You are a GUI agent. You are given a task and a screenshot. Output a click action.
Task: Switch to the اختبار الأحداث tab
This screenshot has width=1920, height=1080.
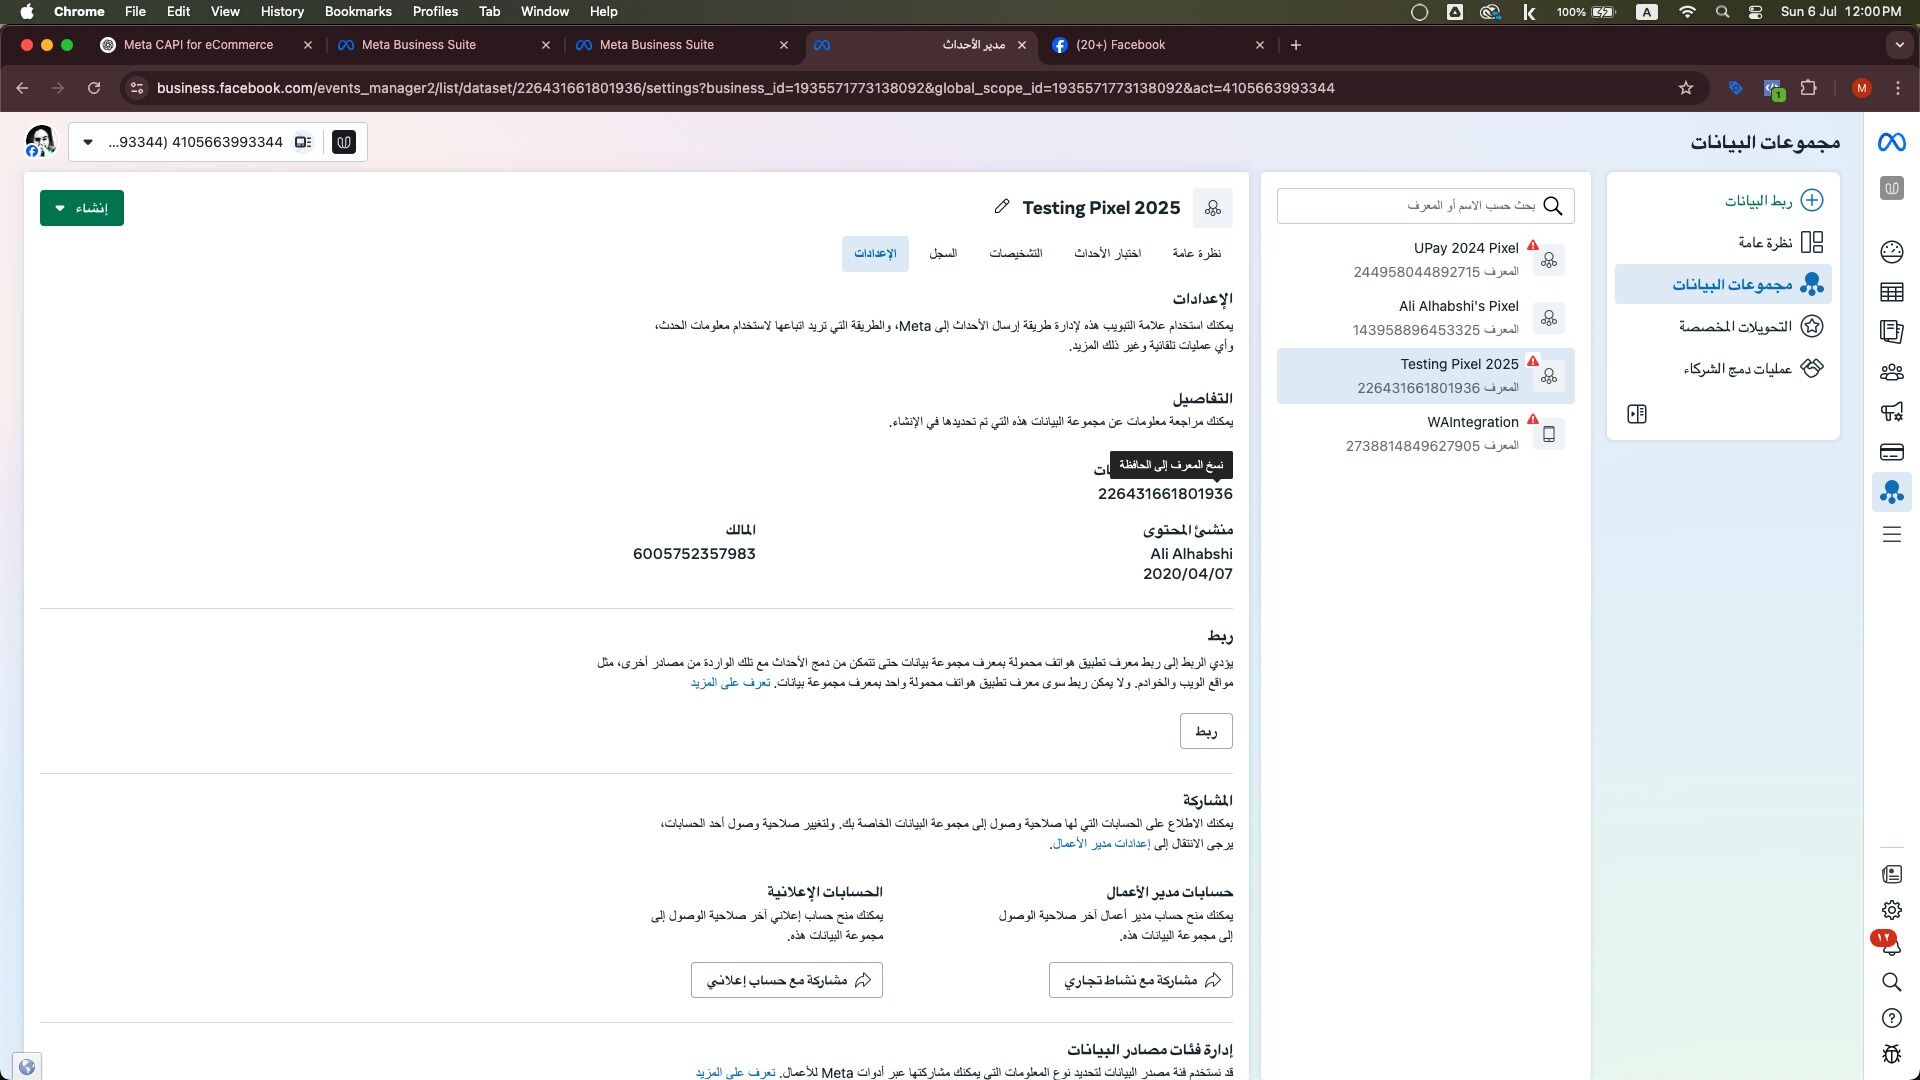pos(1107,254)
